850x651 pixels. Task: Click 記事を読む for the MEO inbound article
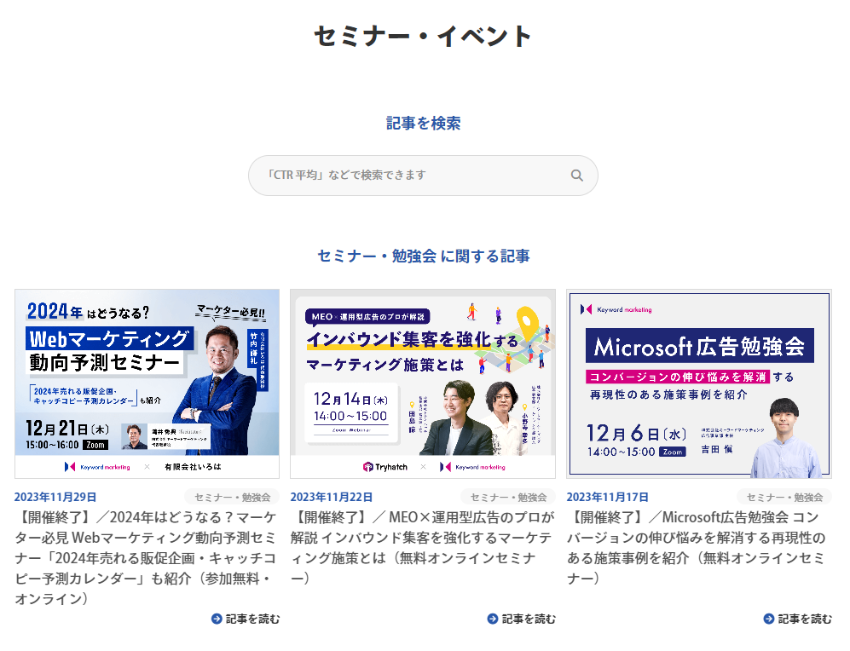click(521, 619)
